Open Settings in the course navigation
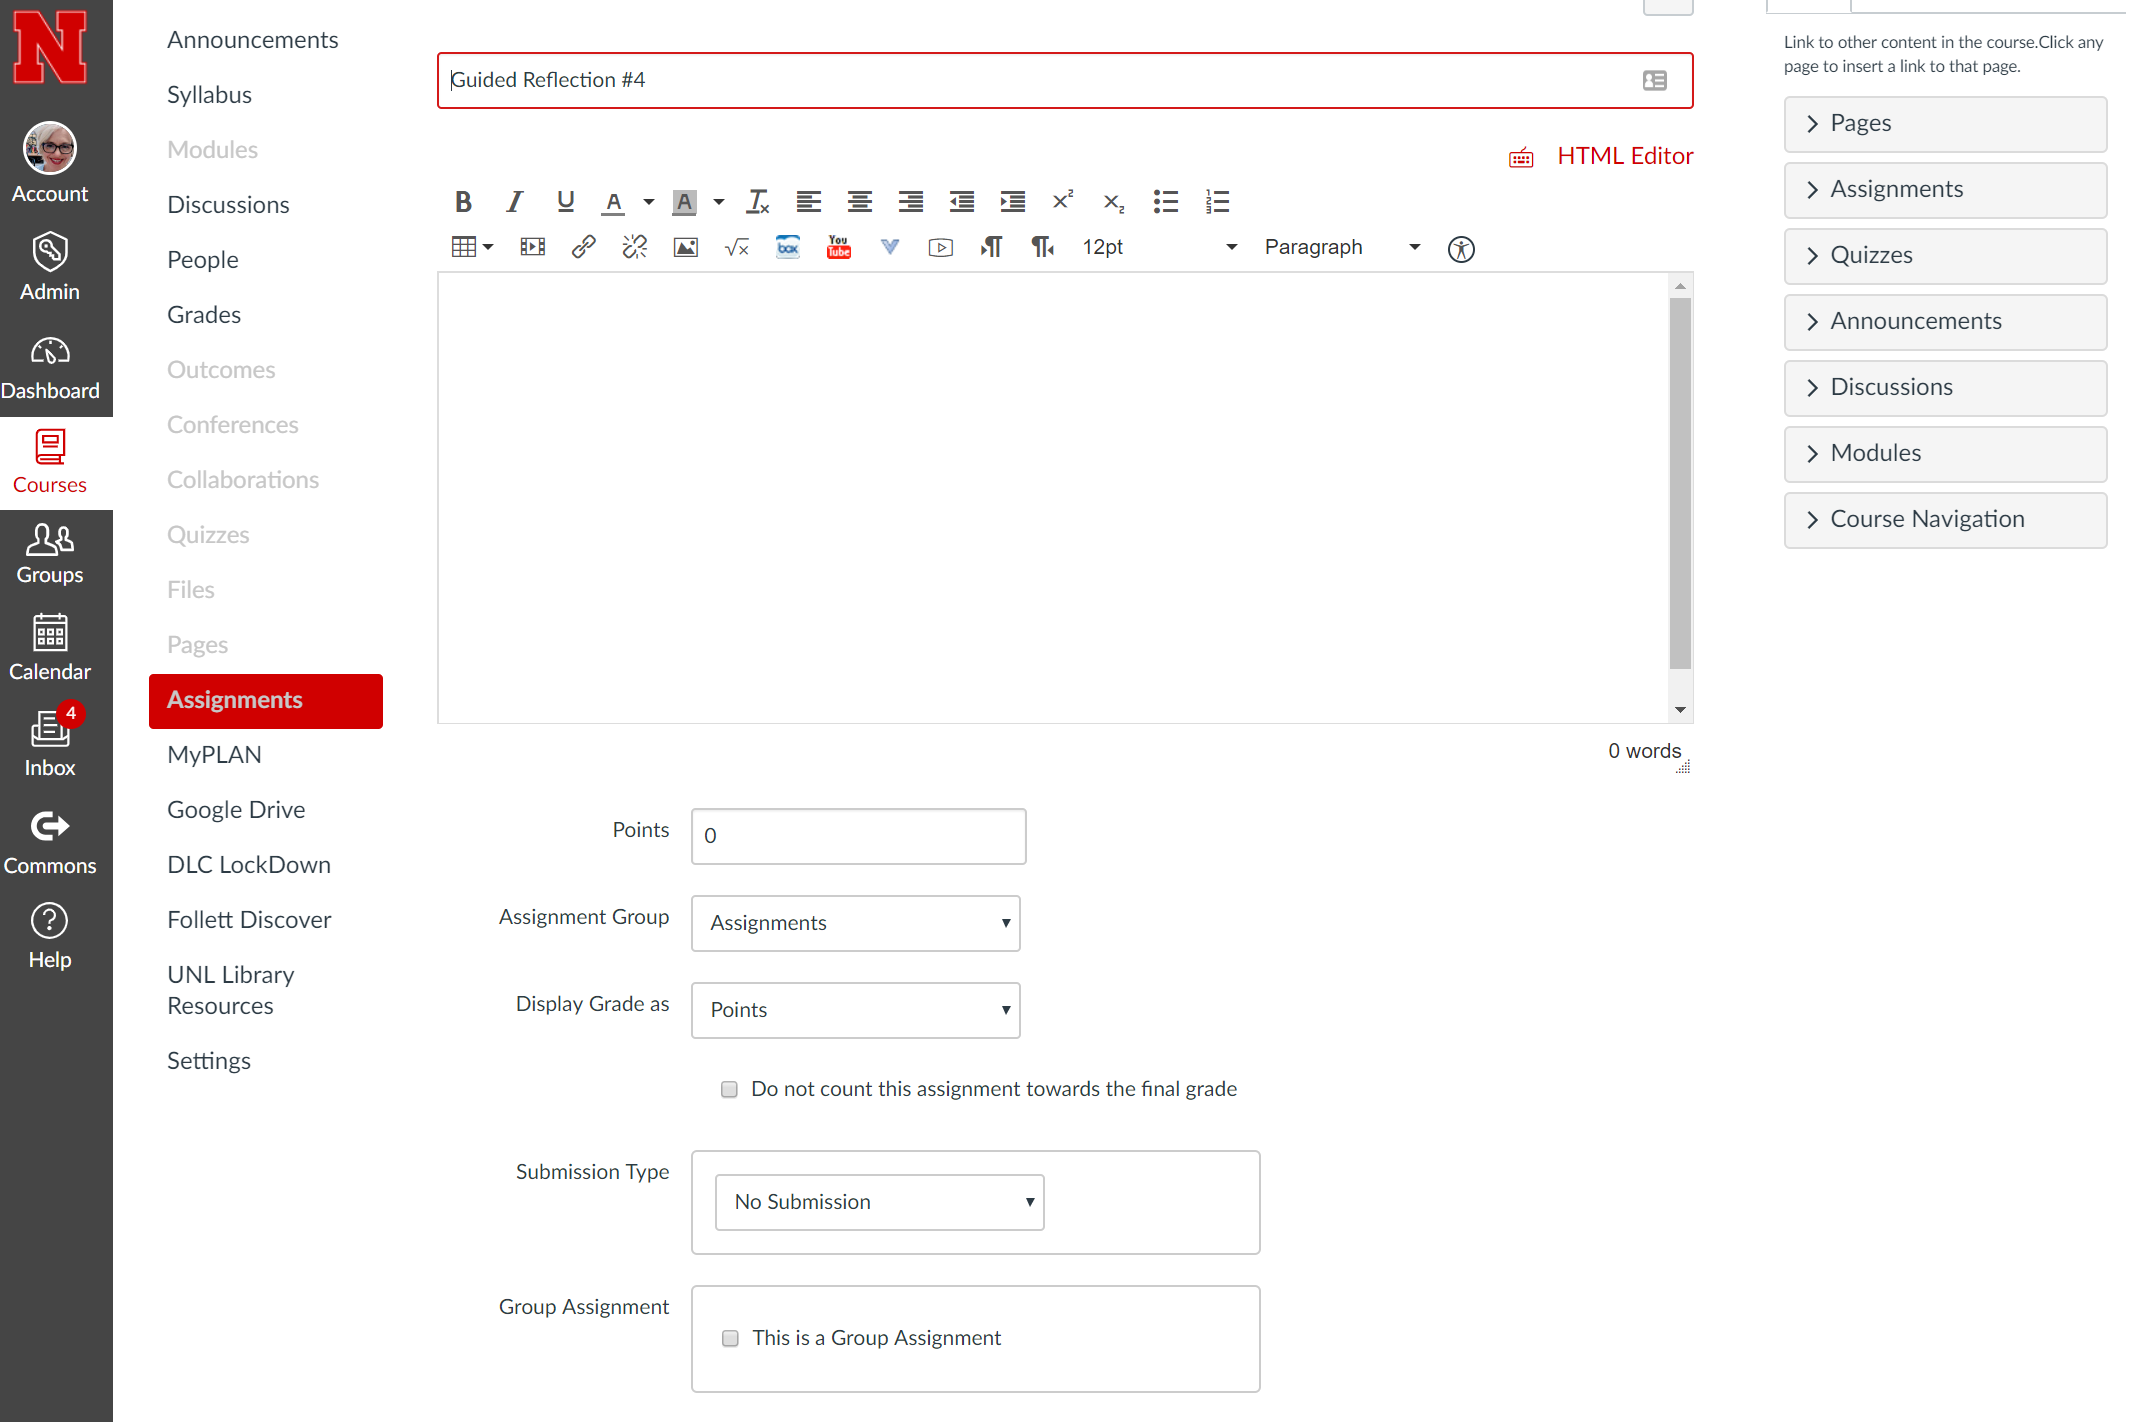 (208, 1061)
